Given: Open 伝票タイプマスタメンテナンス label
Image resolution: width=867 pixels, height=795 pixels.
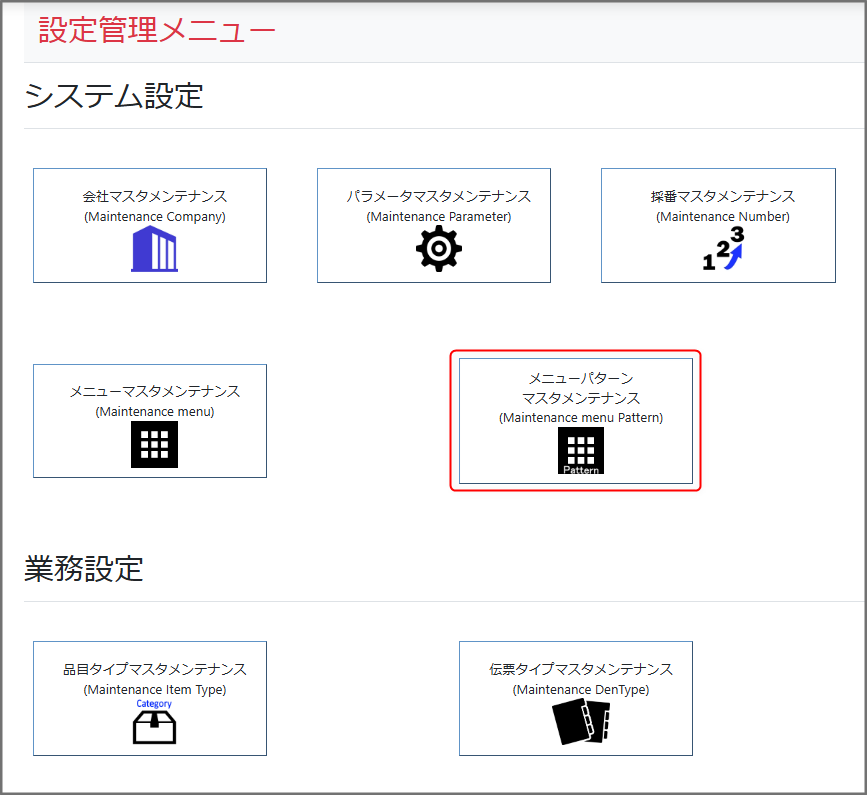Looking at the screenshot, I should (x=580, y=670).
